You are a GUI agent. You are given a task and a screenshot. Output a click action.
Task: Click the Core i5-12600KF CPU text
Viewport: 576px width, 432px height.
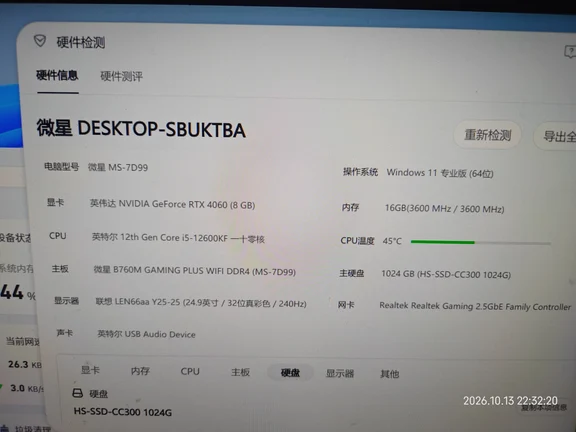point(178,238)
